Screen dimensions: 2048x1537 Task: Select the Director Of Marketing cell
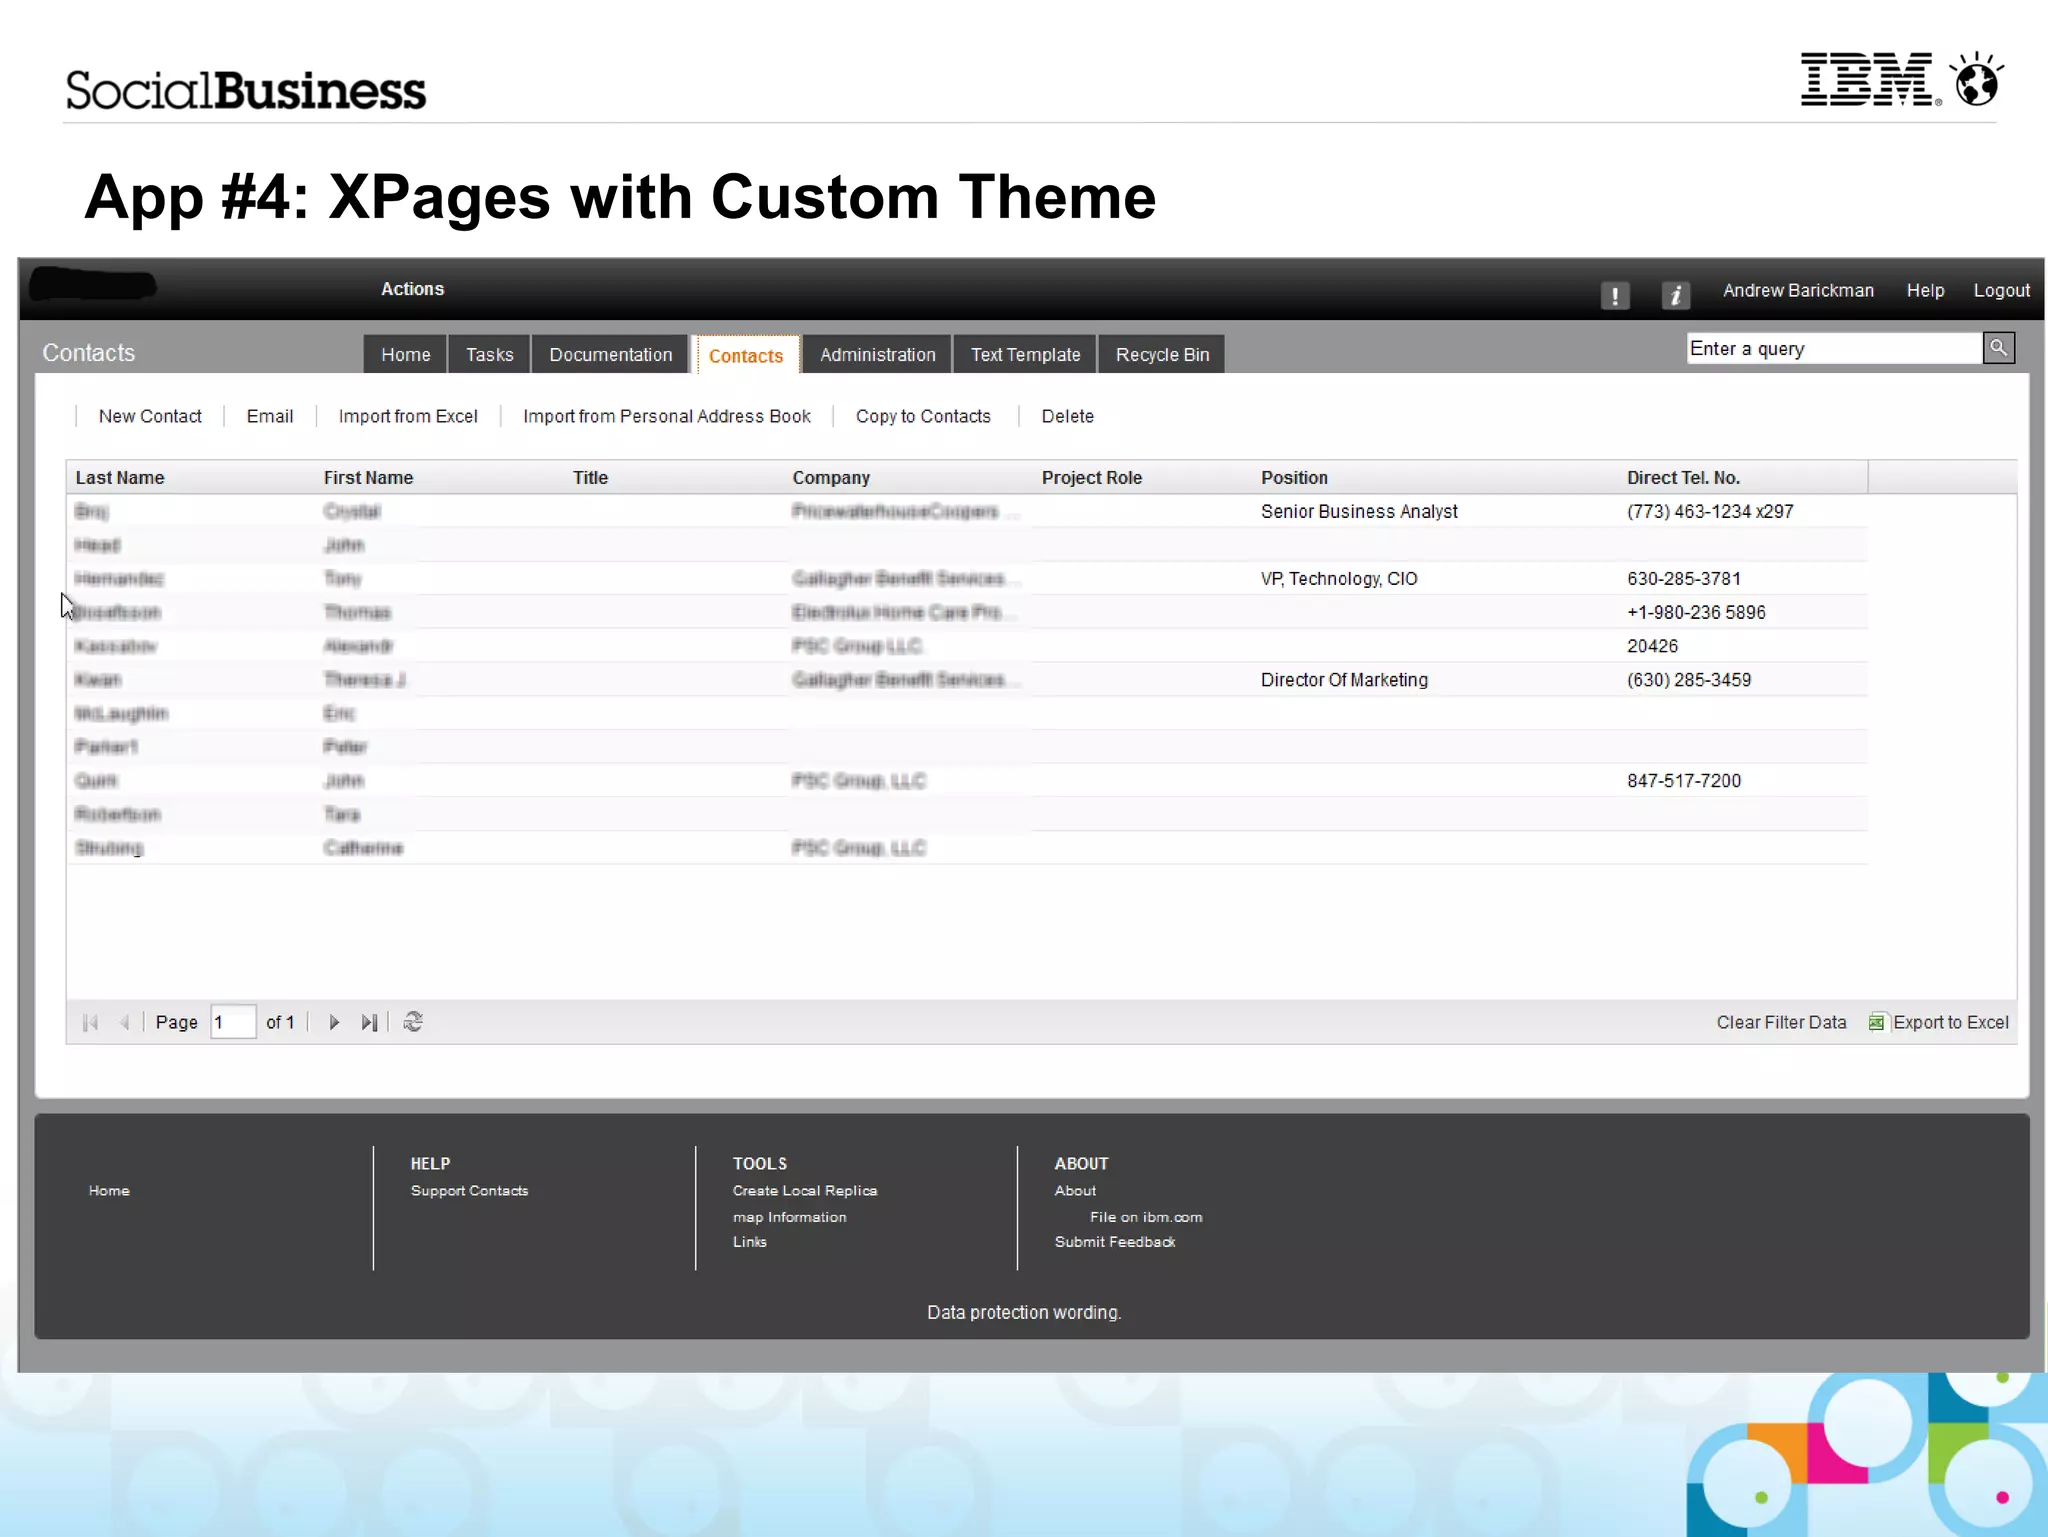point(1344,679)
